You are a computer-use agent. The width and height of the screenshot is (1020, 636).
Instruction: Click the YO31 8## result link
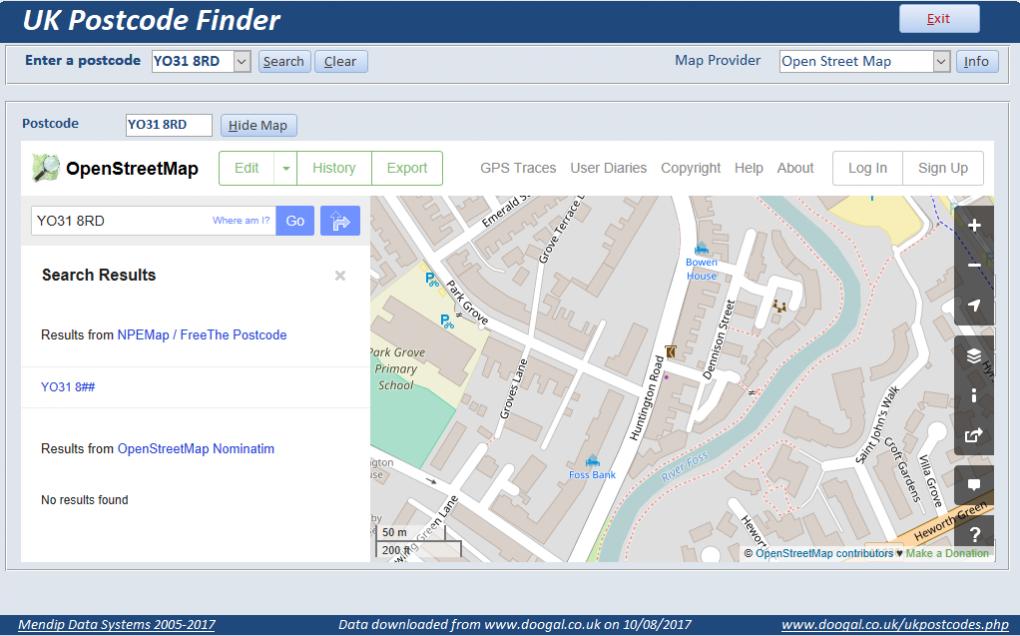coord(68,387)
